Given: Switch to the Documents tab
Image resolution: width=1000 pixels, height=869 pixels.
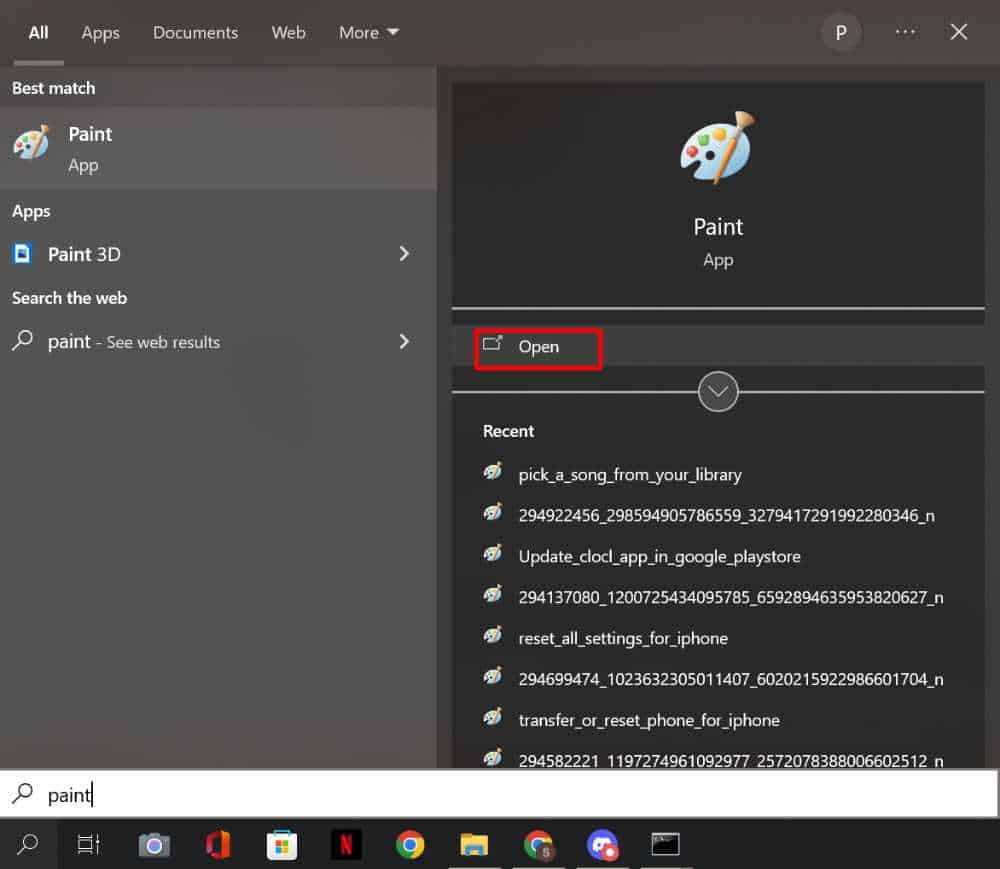Looking at the screenshot, I should (195, 33).
